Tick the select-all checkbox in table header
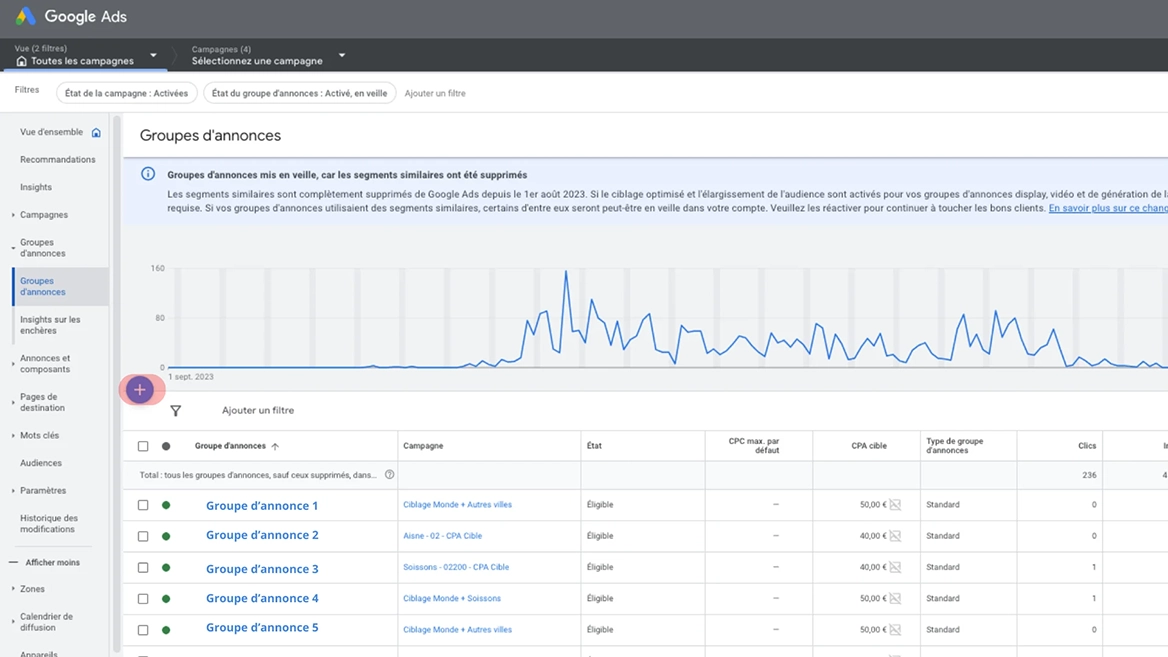The image size is (1168, 657). (x=143, y=446)
